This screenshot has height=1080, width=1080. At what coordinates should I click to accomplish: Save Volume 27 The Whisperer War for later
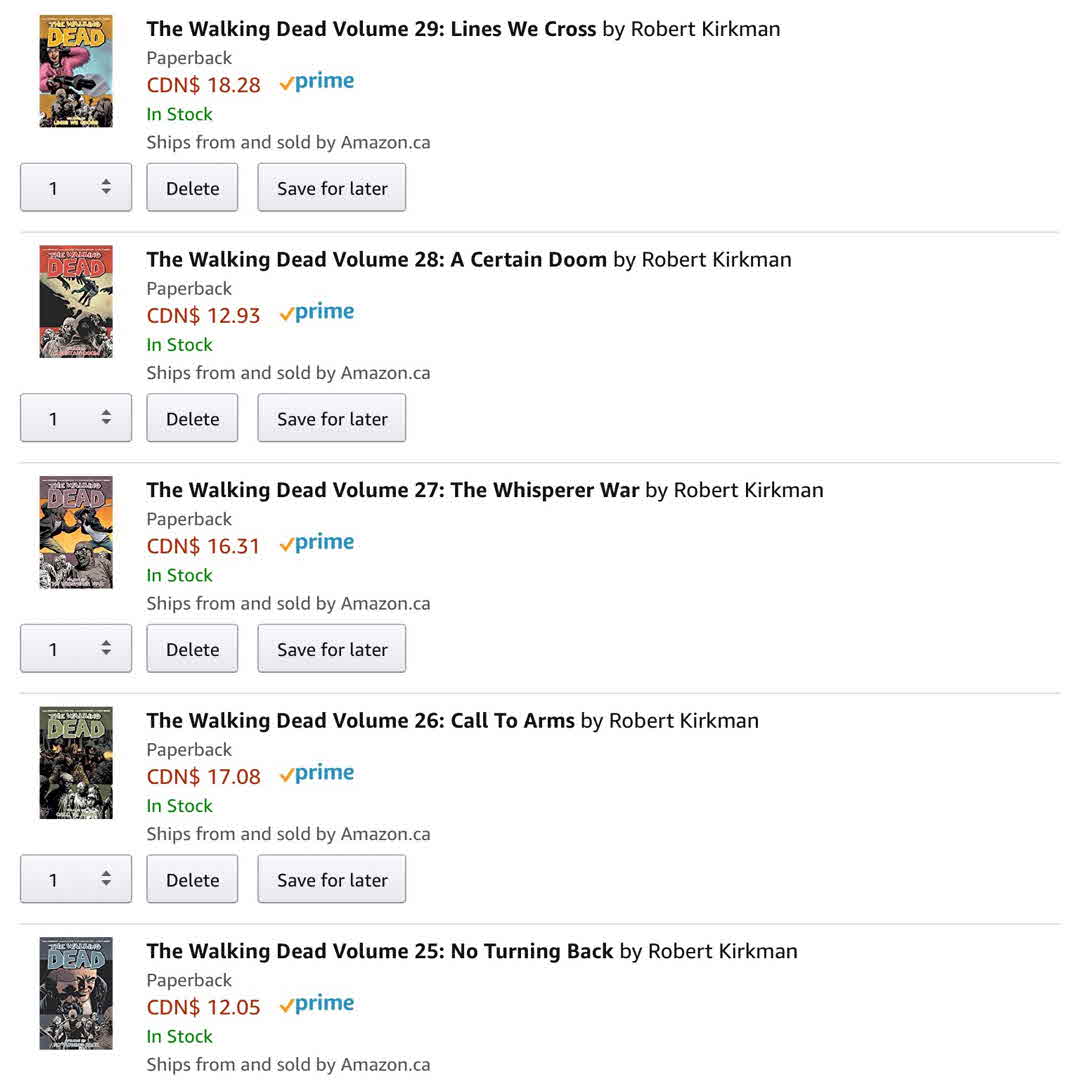click(x=332, y=649)
